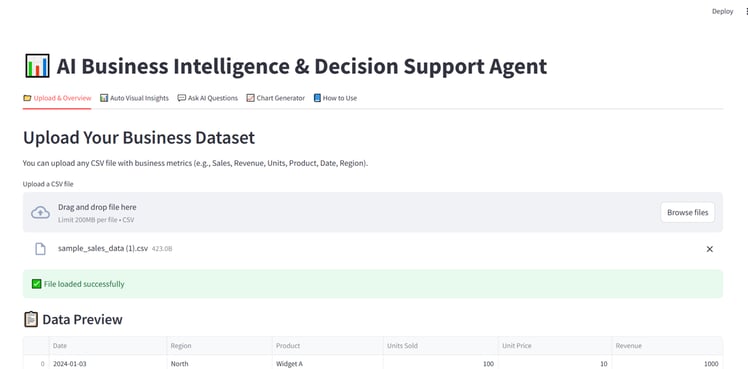Click the bar chart logo icon beside title
The image size is (748, 369).
[x=37, y=66]
